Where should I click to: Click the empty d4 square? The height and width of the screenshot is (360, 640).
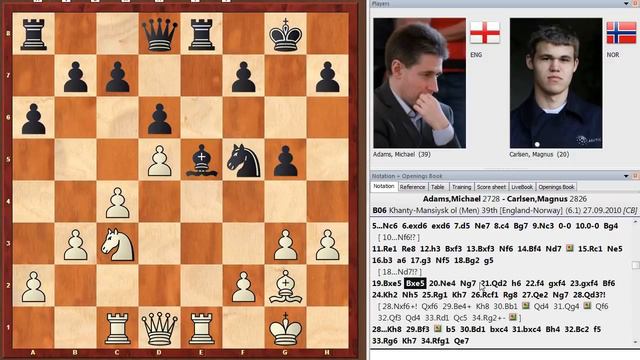click(x=160, y=202)
